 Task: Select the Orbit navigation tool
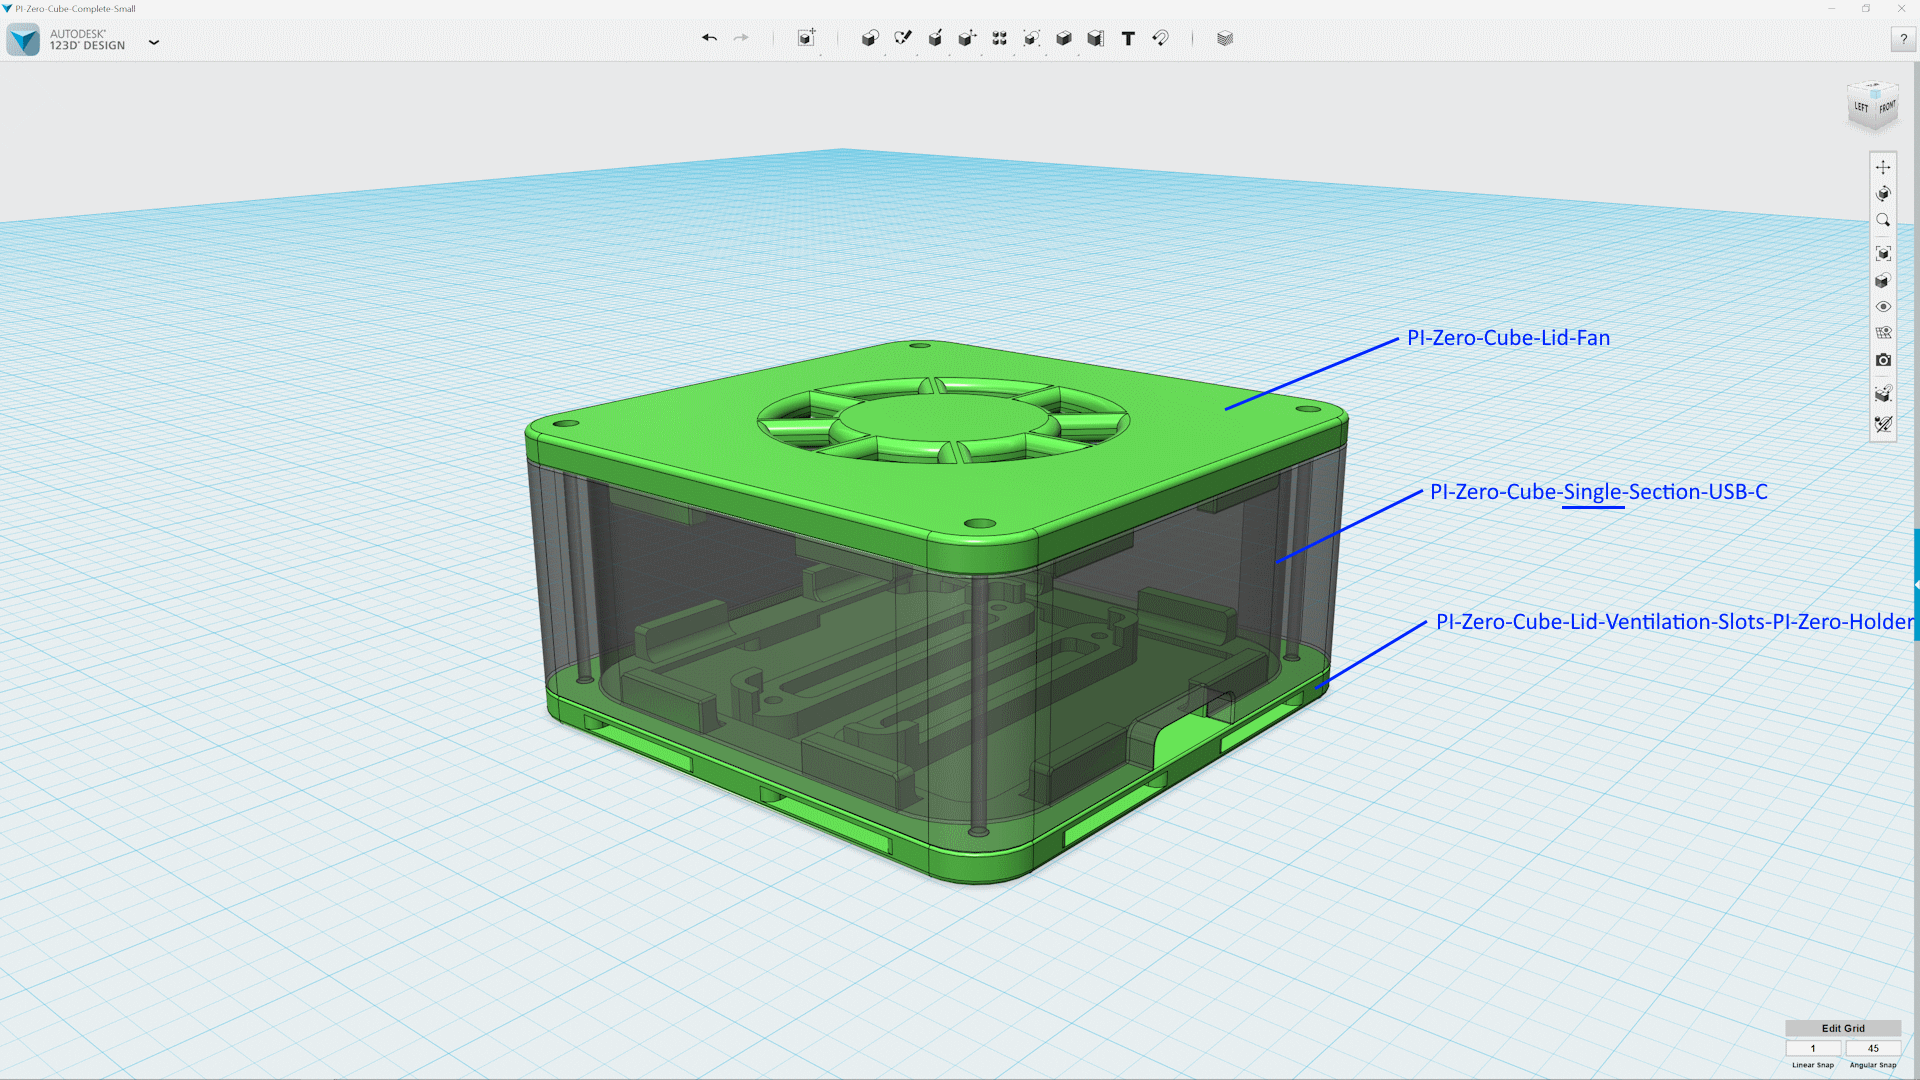click(x=1883, y=194)
